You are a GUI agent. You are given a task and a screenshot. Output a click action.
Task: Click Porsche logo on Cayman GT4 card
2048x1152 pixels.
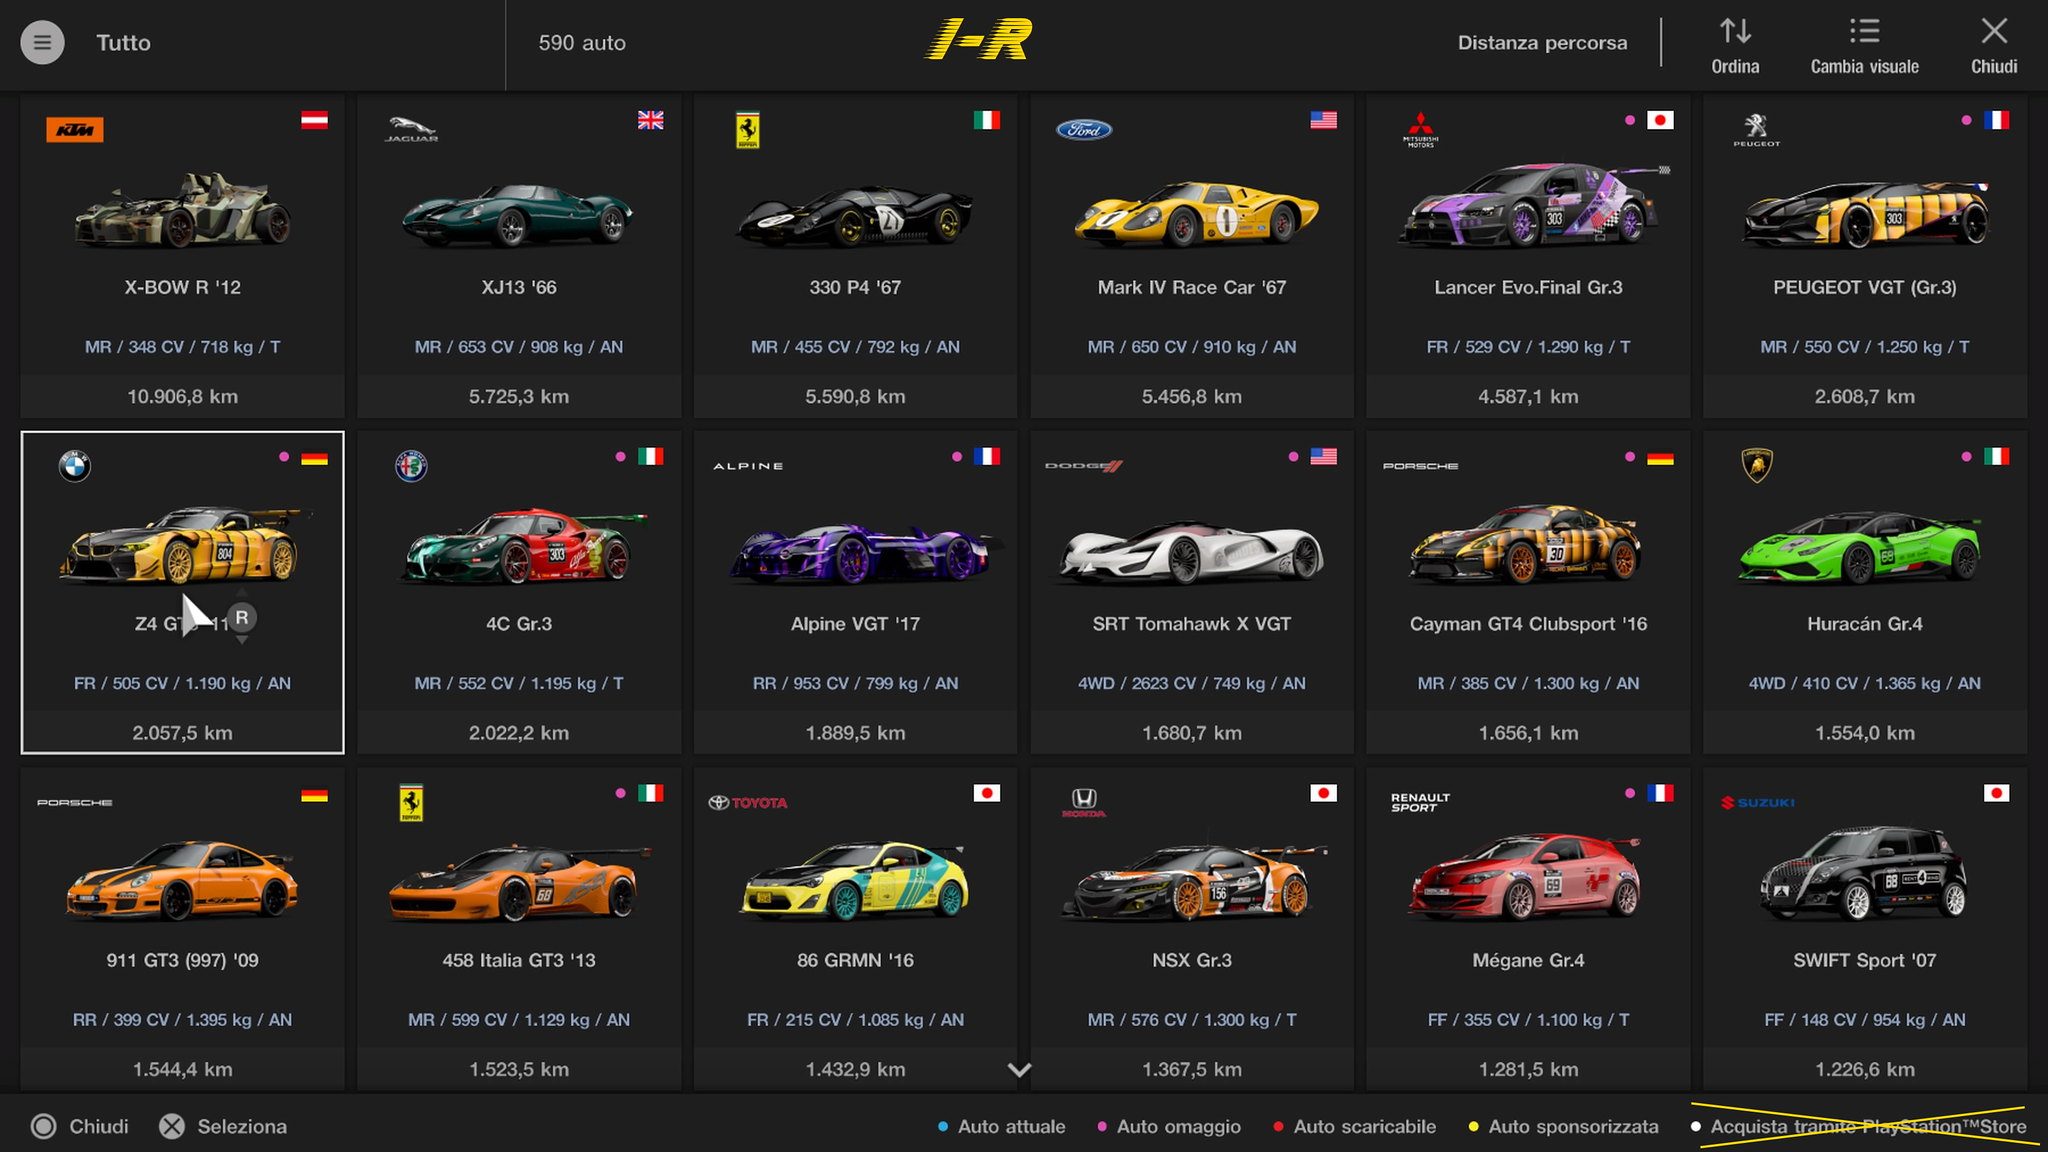click(x=1420, y=466)
